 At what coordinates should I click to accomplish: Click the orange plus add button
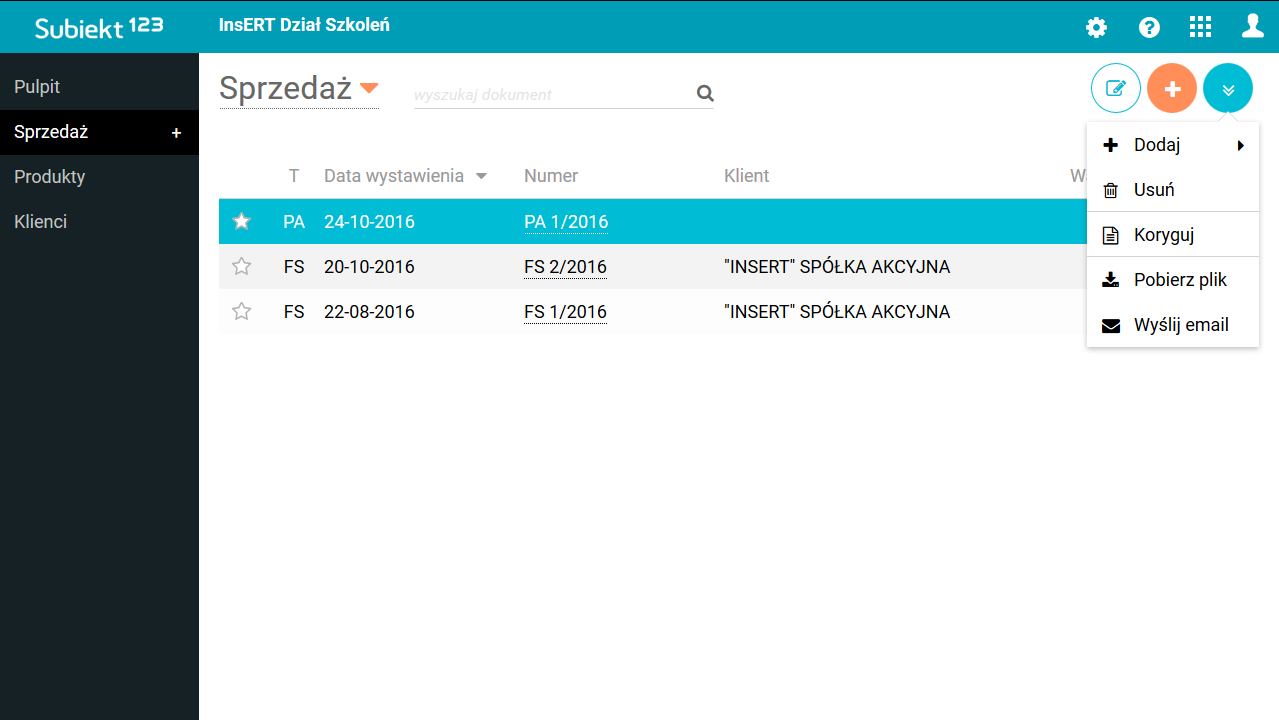[1171, 88]
